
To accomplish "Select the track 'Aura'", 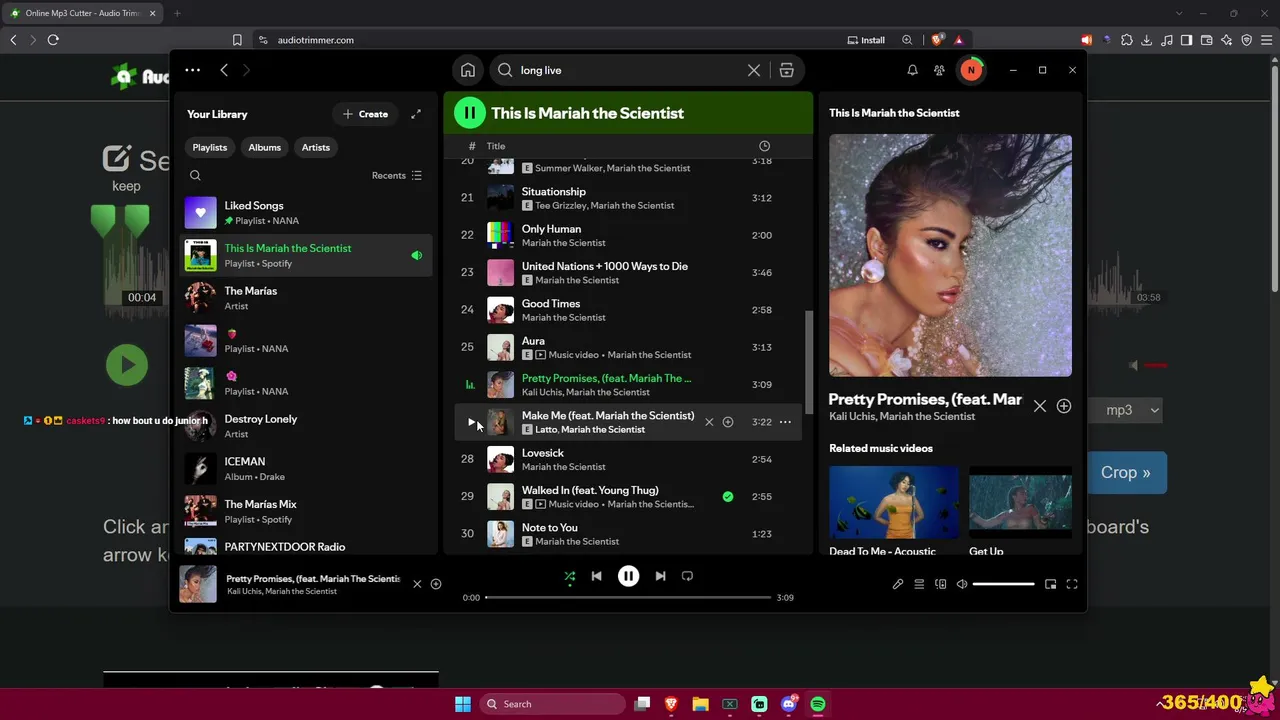I will (628, 347).
